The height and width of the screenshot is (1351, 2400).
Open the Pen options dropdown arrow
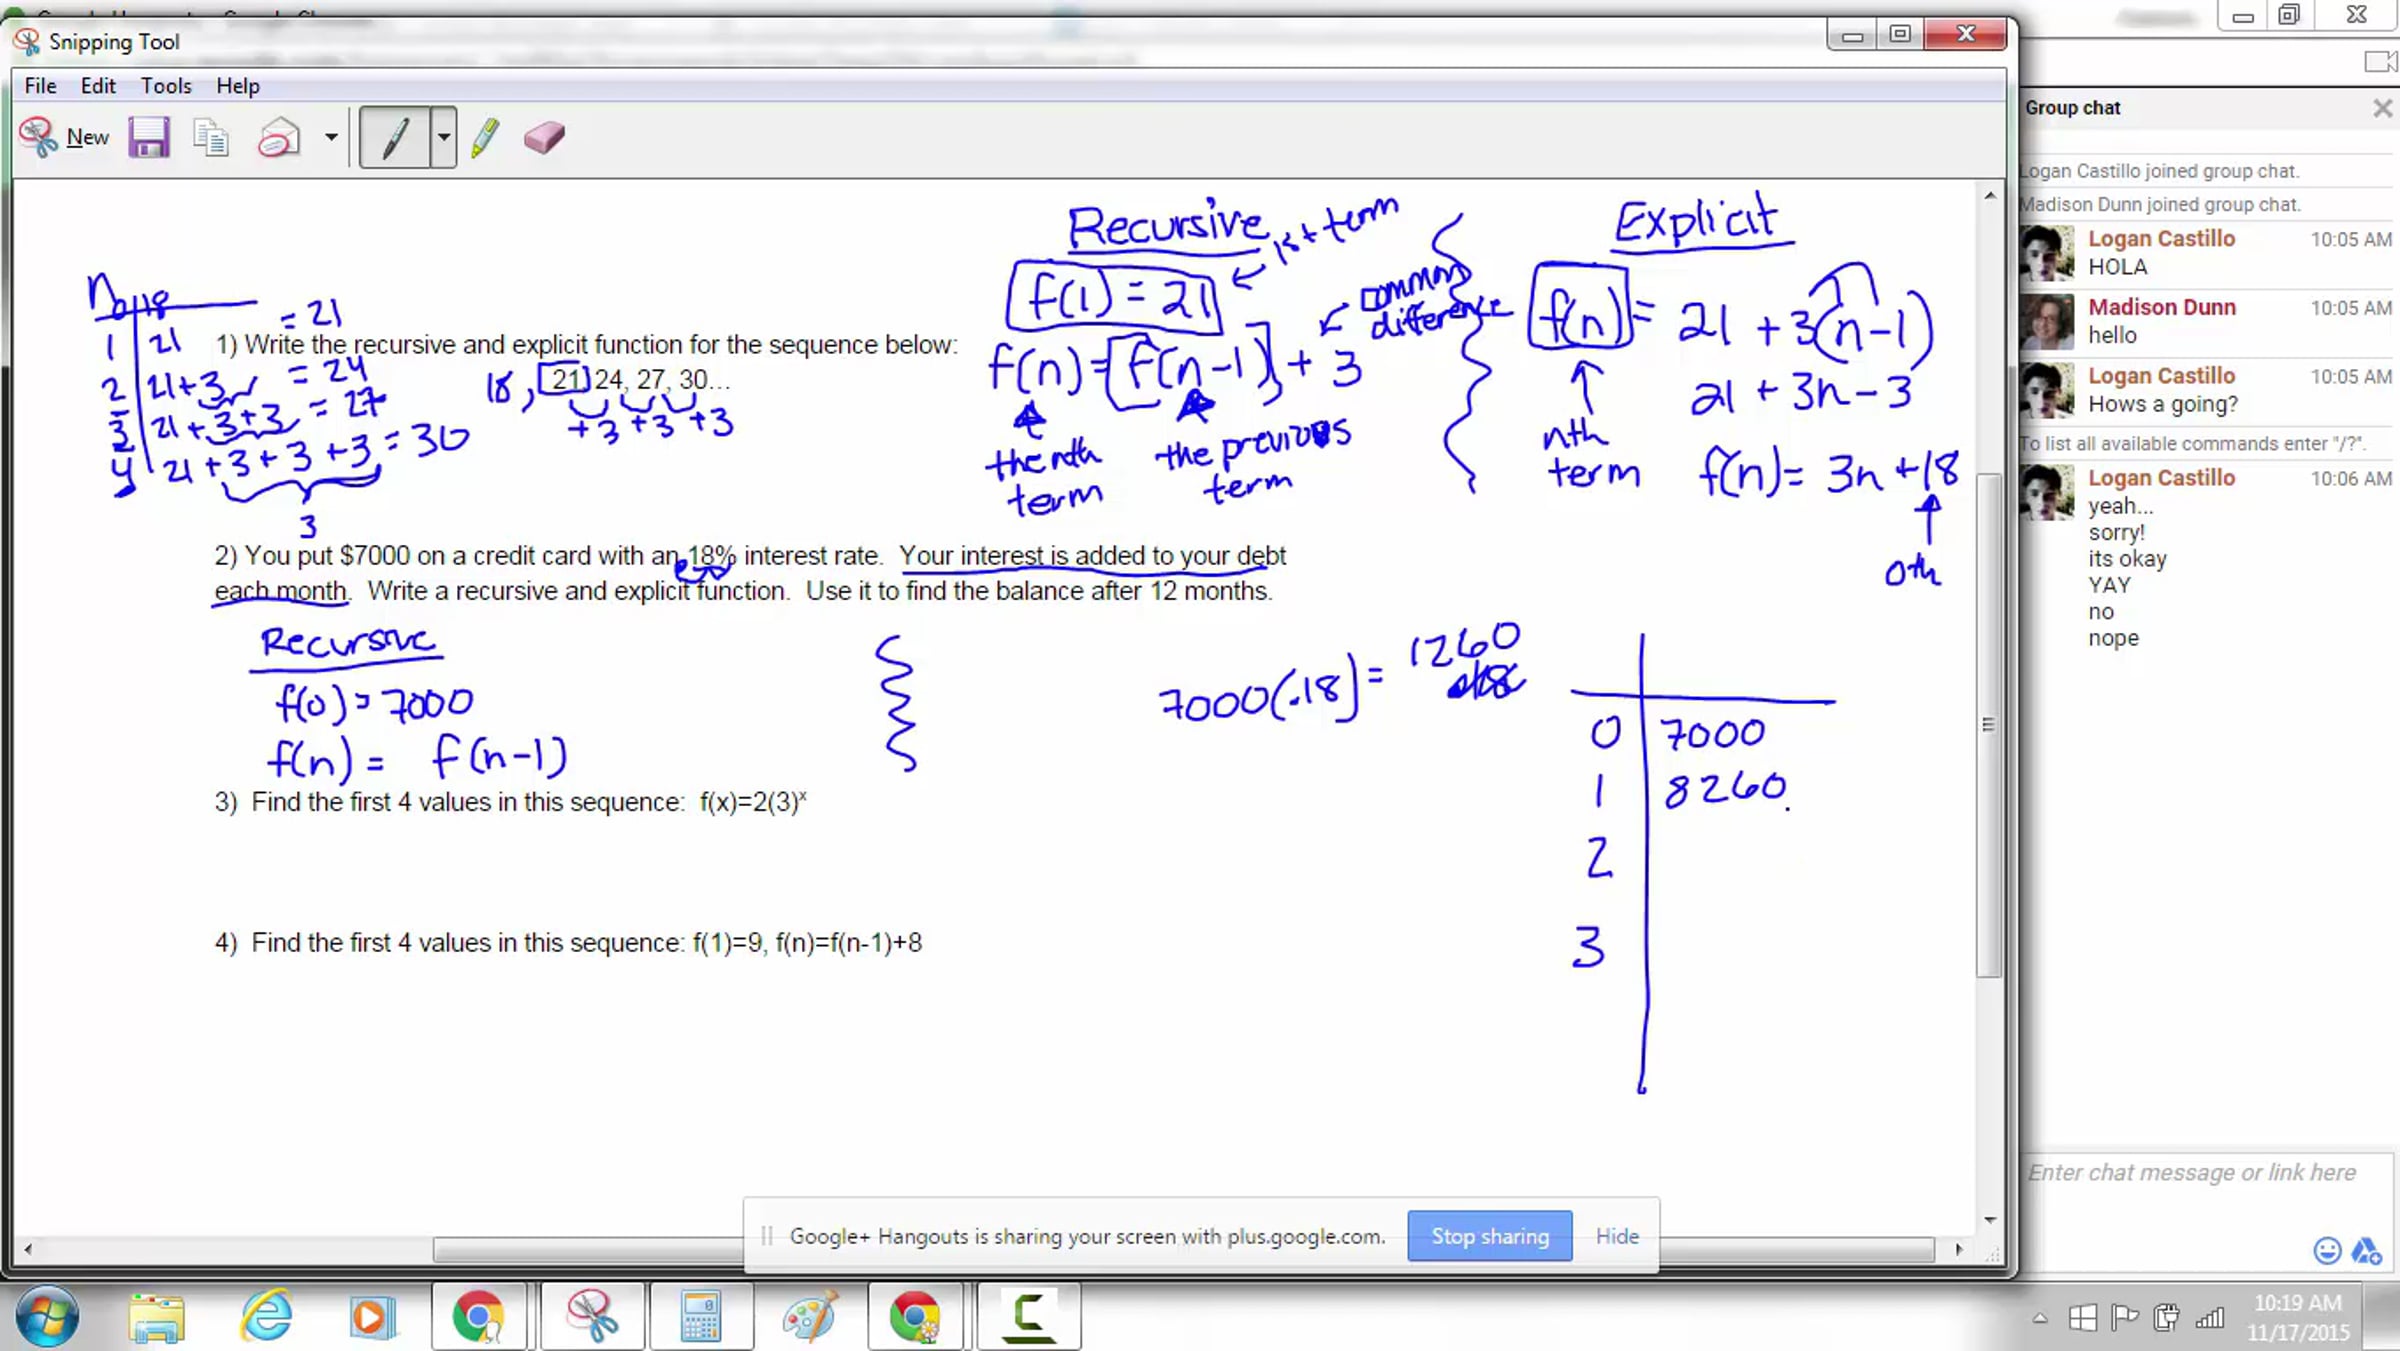[443, 137]
